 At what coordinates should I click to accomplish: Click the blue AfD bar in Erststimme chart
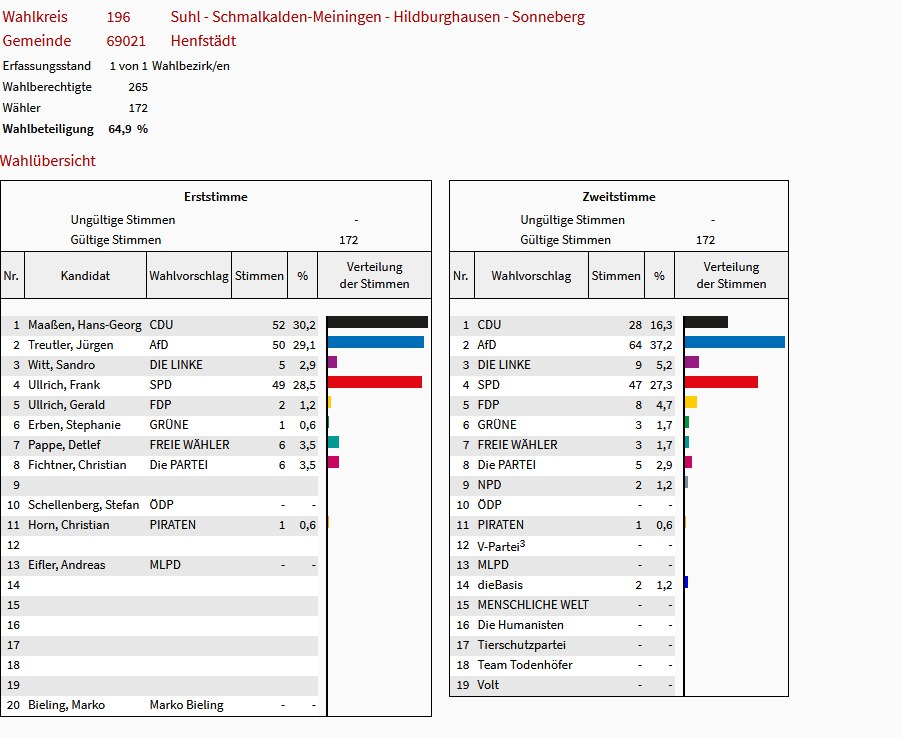(x=376, y=342)
